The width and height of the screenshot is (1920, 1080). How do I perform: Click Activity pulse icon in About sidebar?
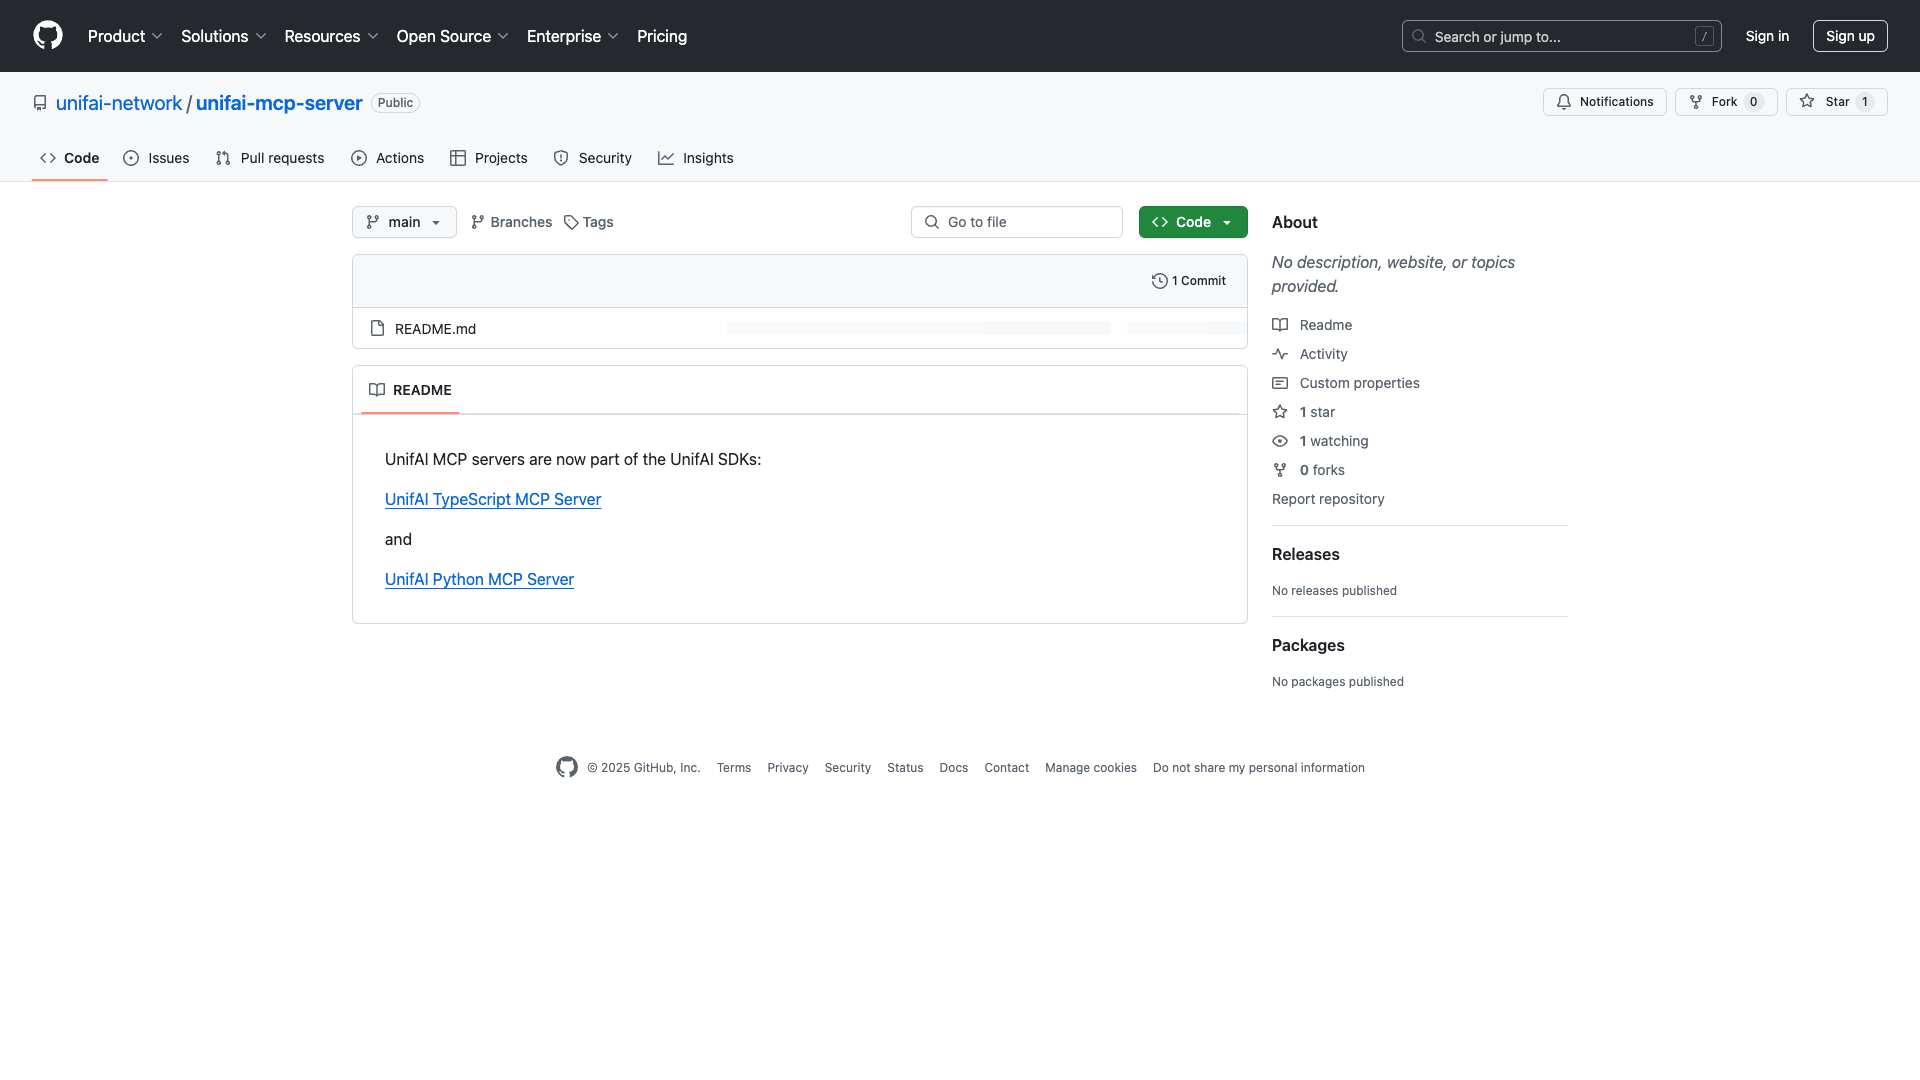[x=1280, y=354]
